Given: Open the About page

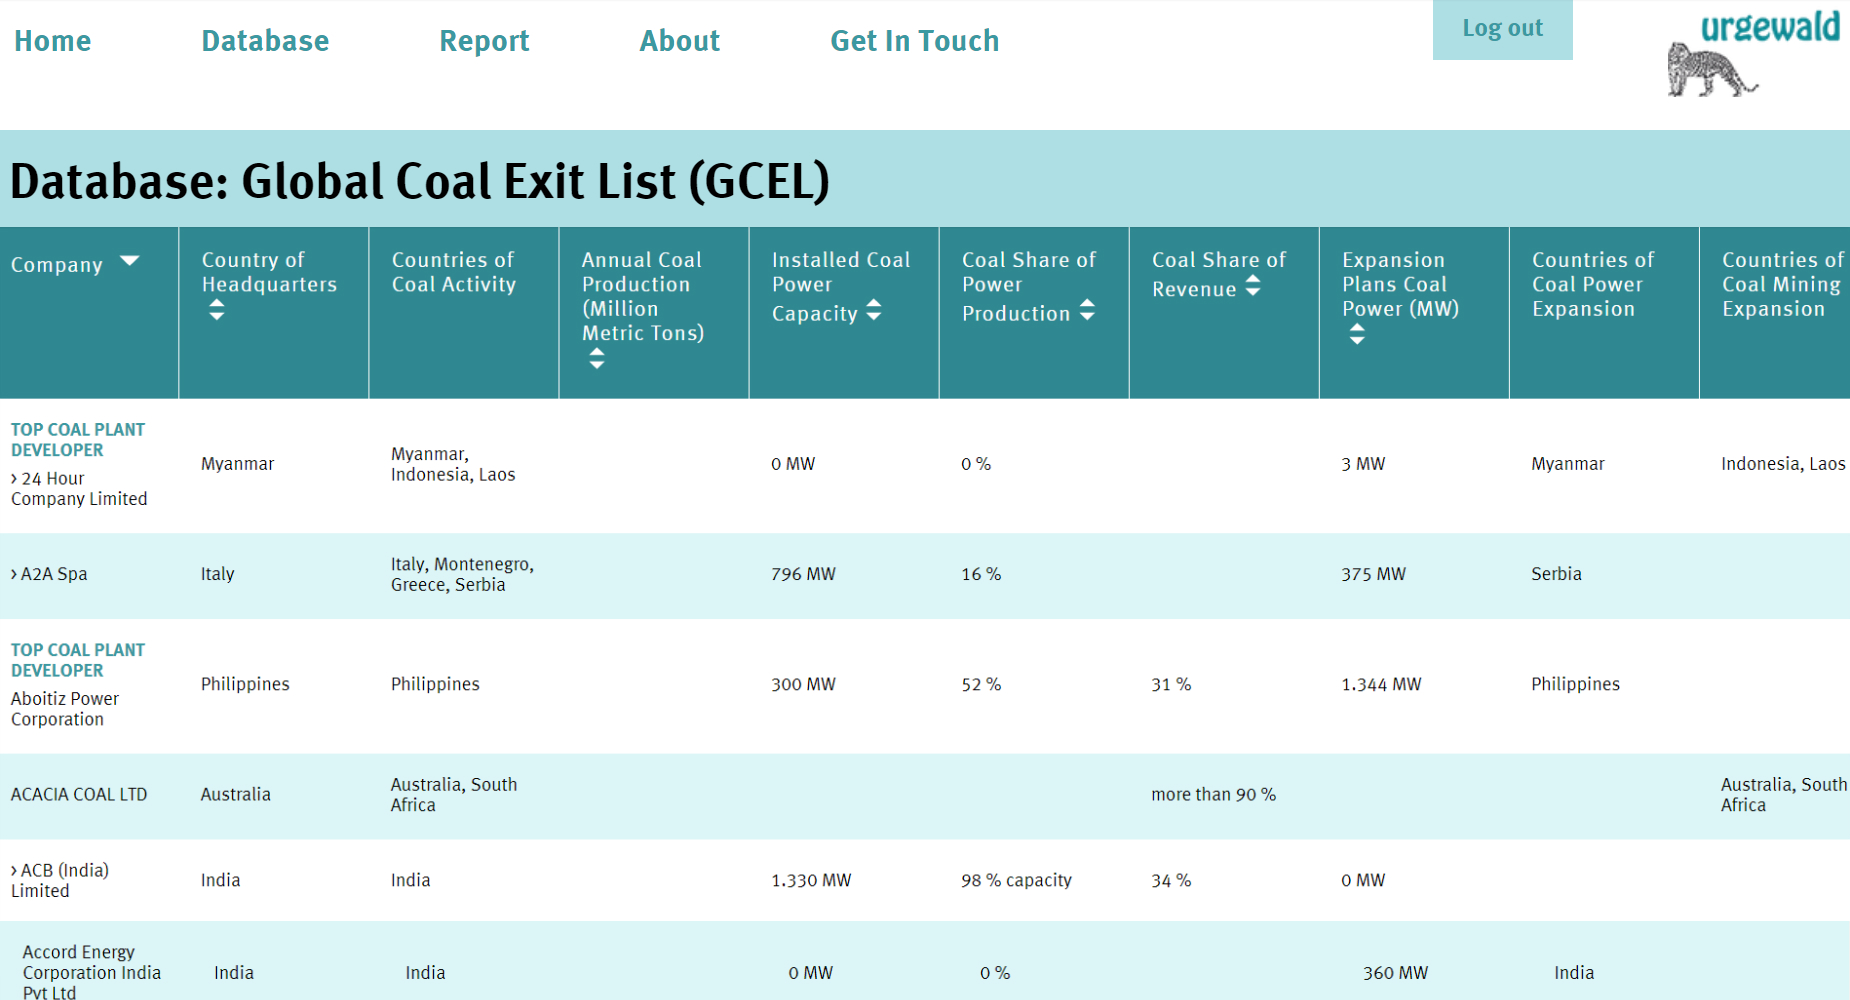Looking at the screenshot, I should point(679,41).
